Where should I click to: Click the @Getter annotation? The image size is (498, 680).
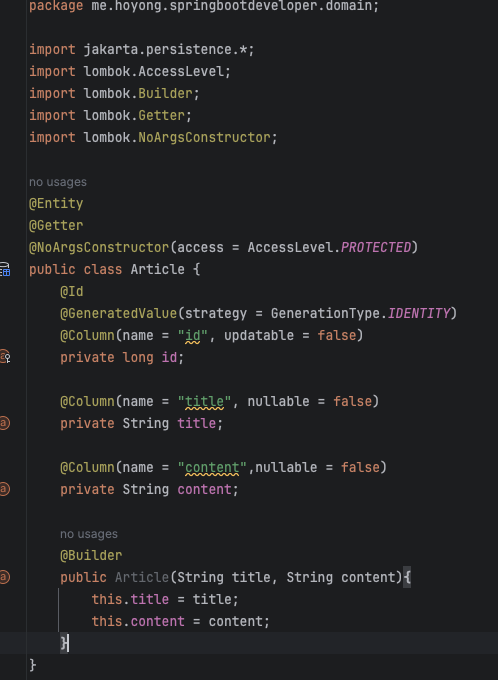56,226
